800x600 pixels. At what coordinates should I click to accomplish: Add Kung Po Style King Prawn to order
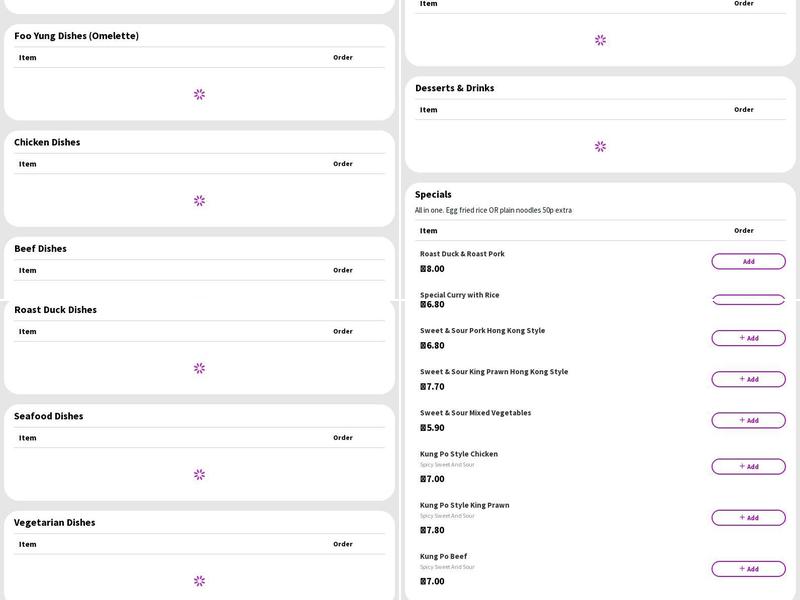click(x=748, y=517)
